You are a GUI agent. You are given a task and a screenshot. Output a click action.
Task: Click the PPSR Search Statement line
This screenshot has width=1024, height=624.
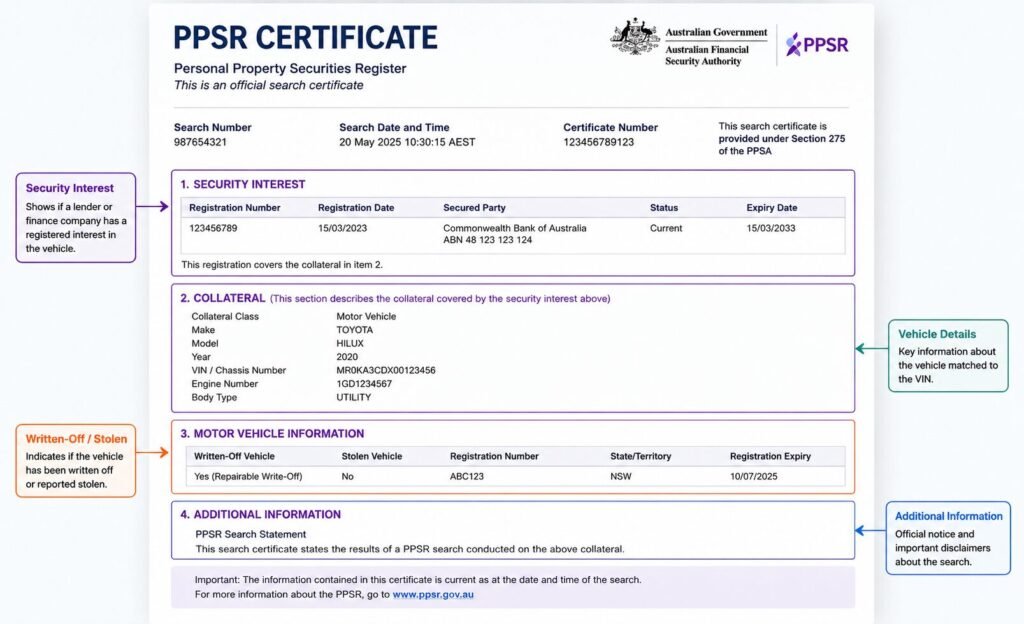pos(251,535)
